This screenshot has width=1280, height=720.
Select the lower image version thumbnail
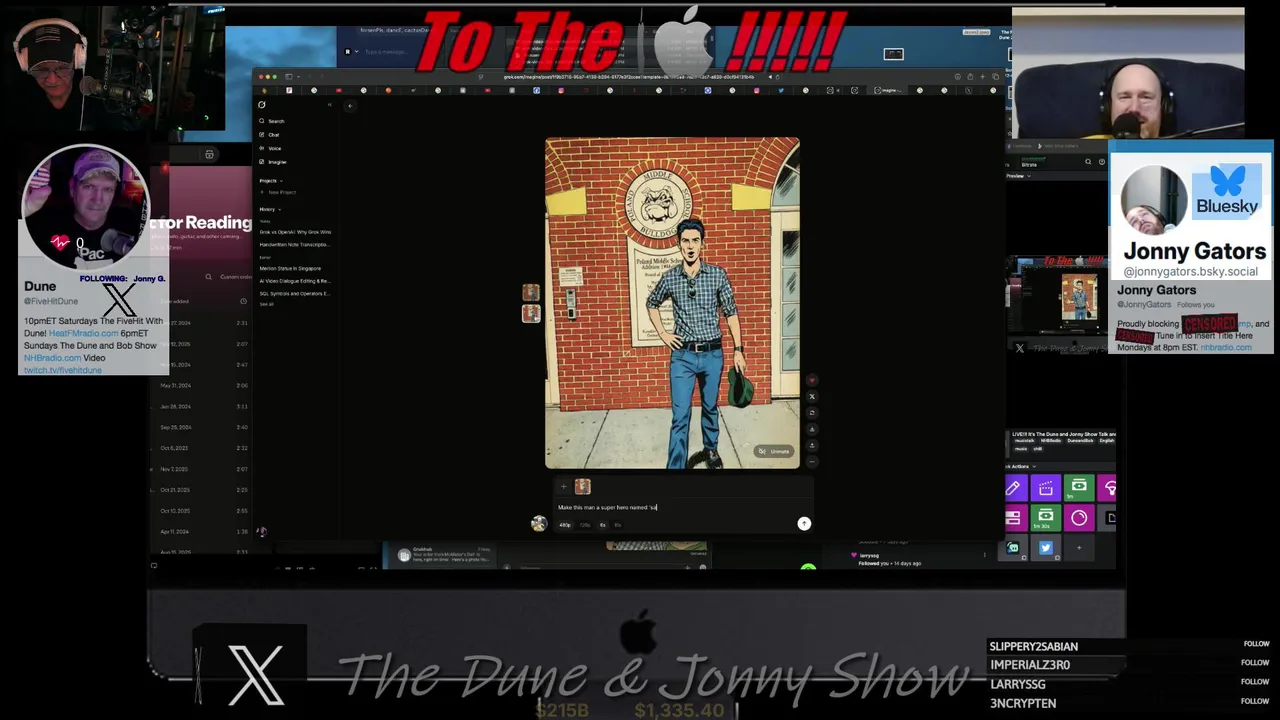pos(531,313)
